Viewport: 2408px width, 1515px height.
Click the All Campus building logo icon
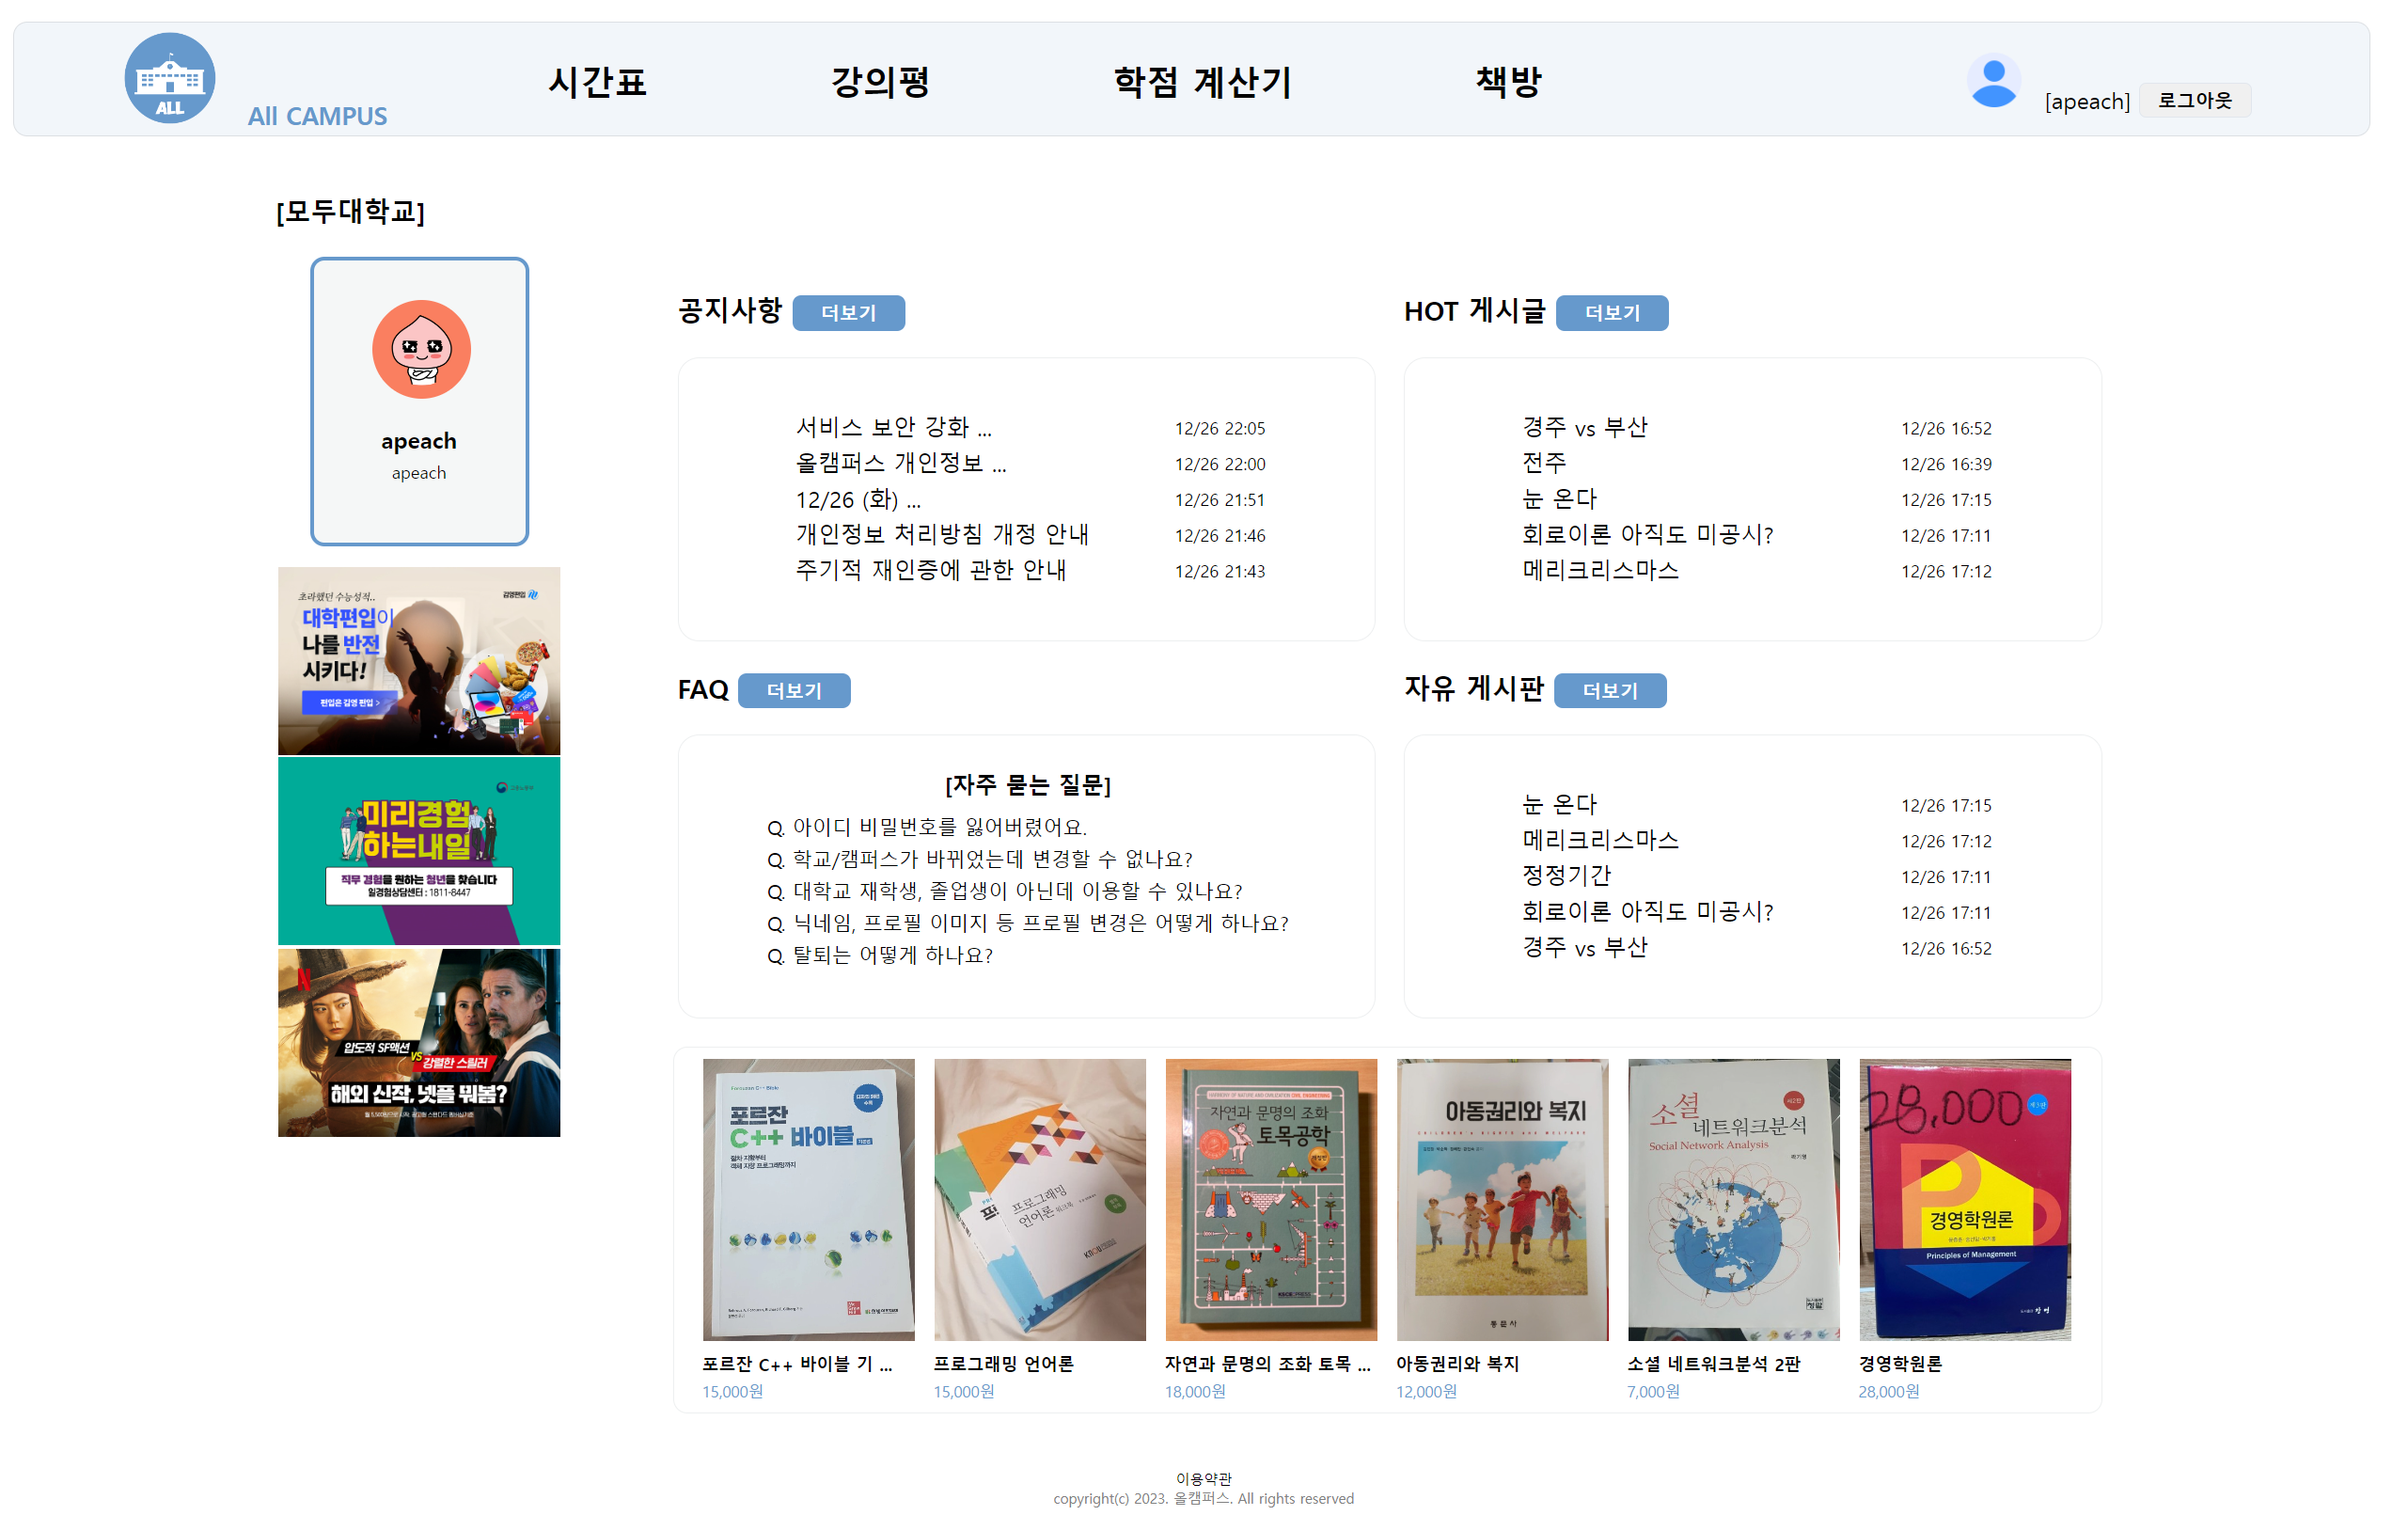(x=170, y=79)
